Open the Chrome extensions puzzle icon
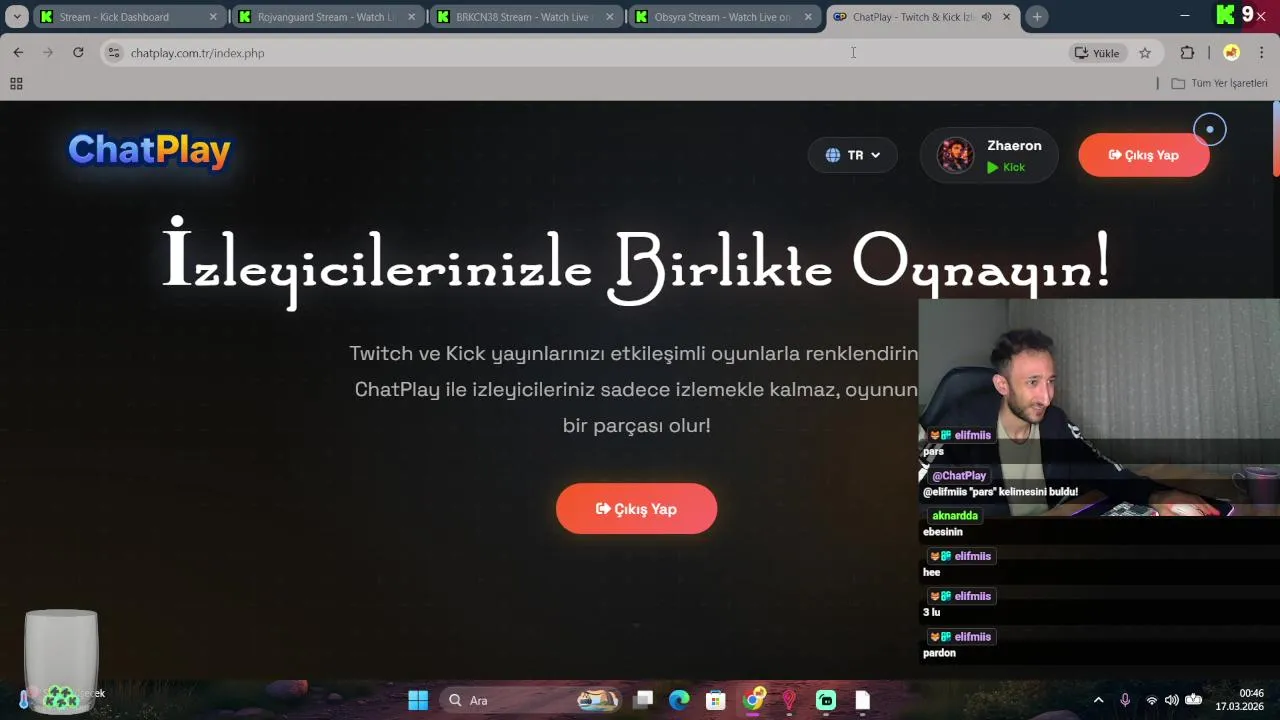This screenshot has width=1280, height=720. click(x=1187, y=53)
